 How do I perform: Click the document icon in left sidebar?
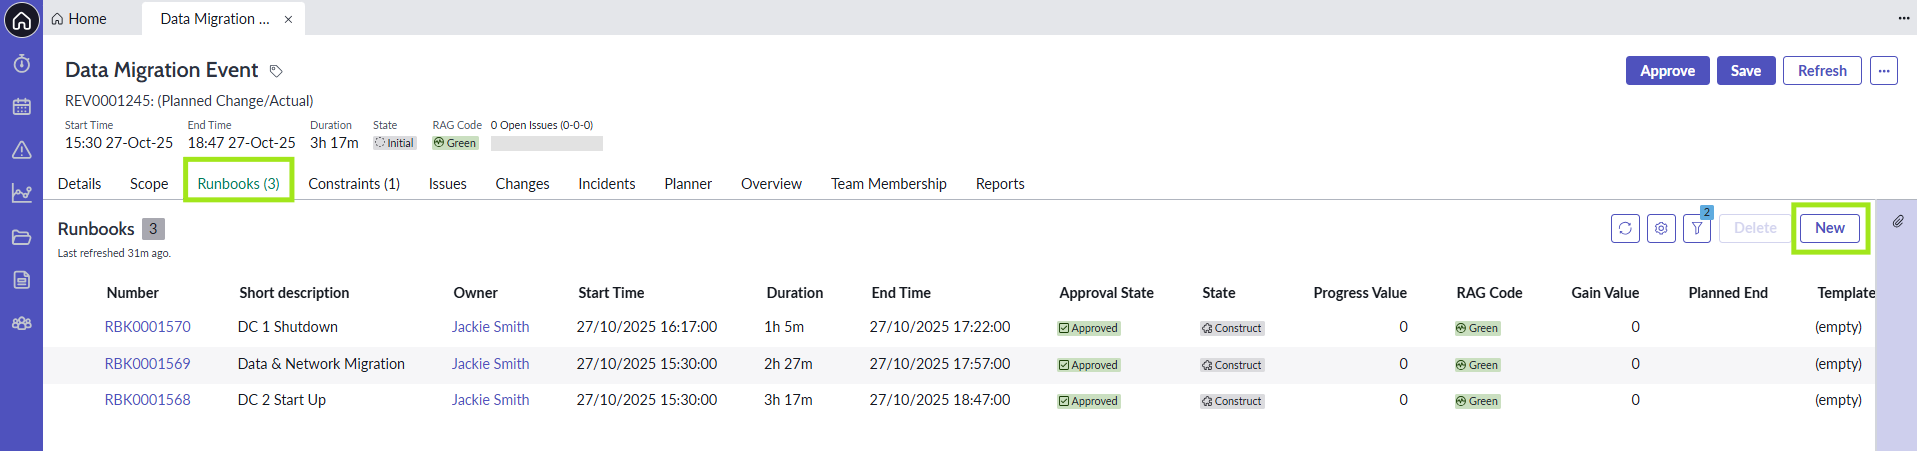[22, 280]
